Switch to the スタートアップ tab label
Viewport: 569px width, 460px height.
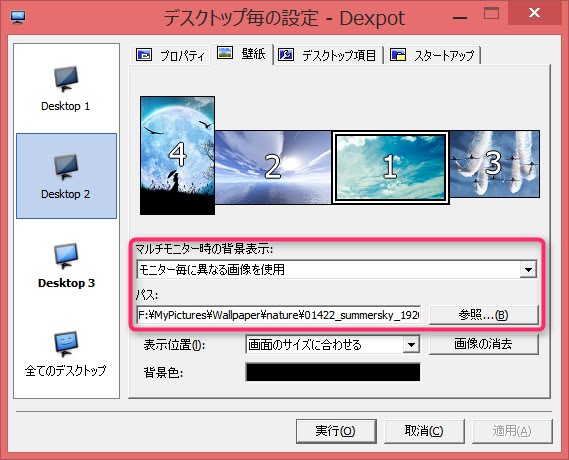tap(444, 56)
